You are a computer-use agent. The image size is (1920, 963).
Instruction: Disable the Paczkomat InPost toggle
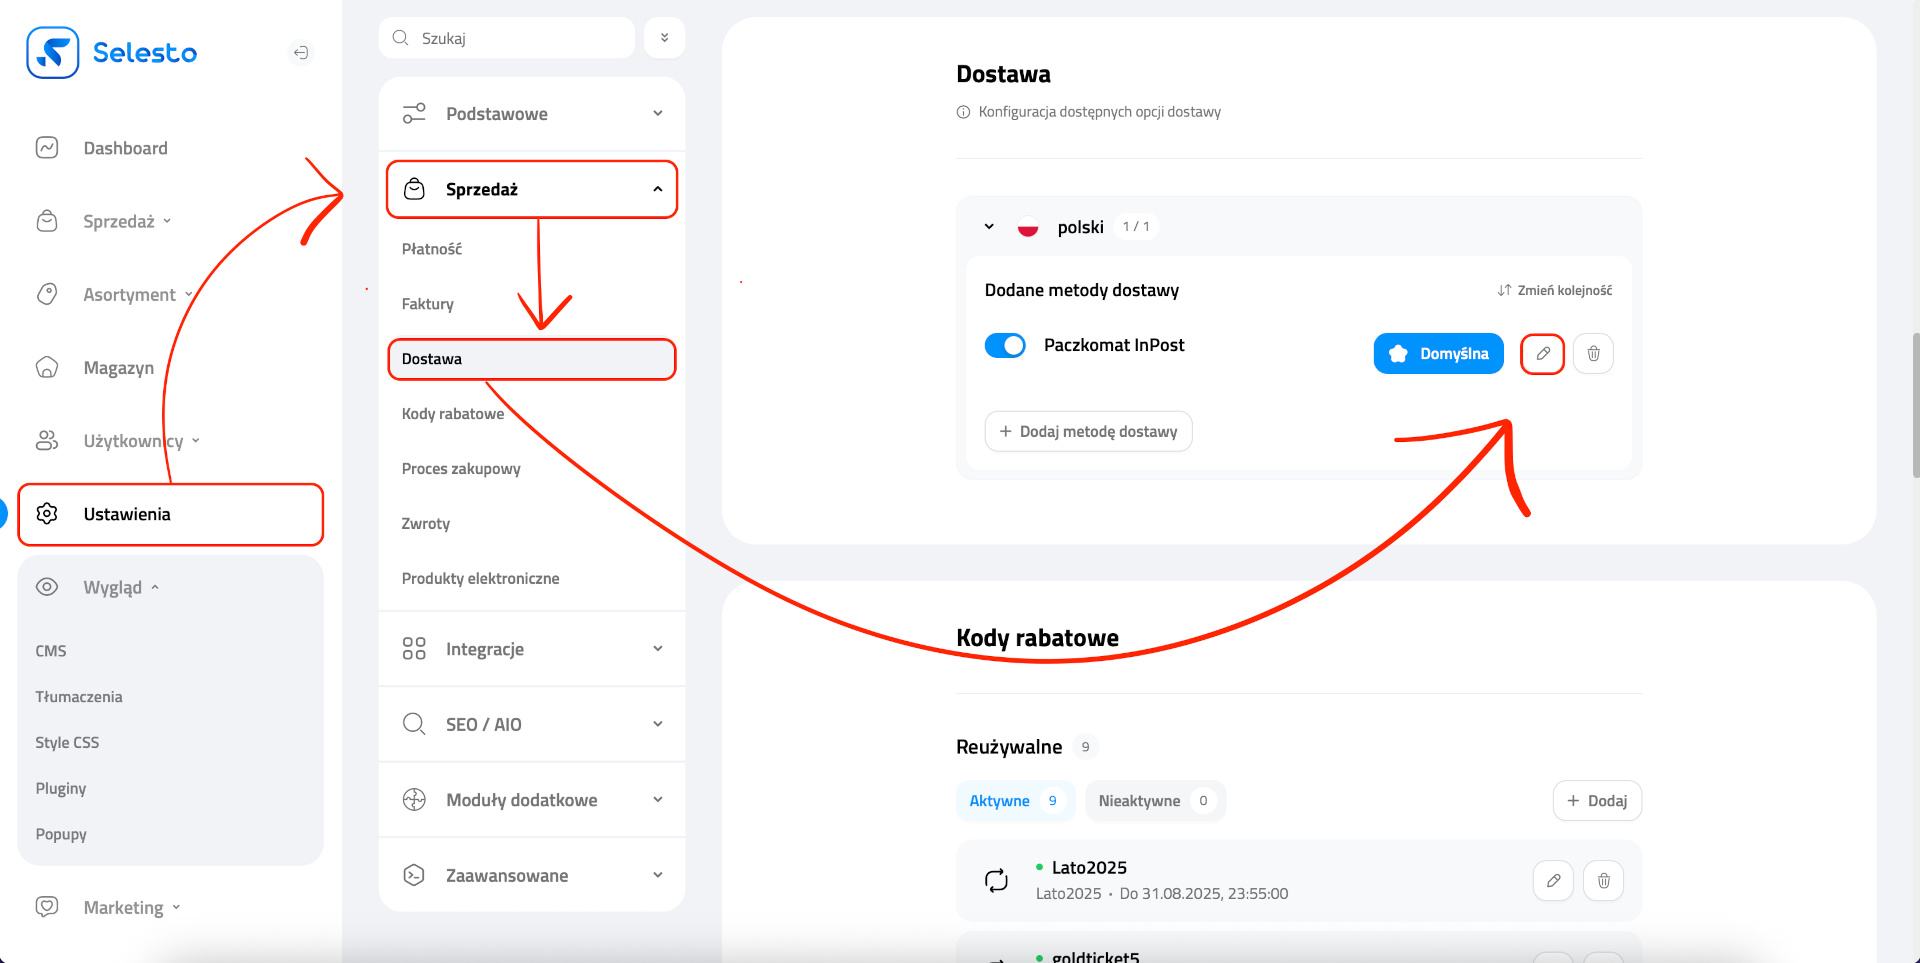pyautogui.click(x=1005, y=345)
